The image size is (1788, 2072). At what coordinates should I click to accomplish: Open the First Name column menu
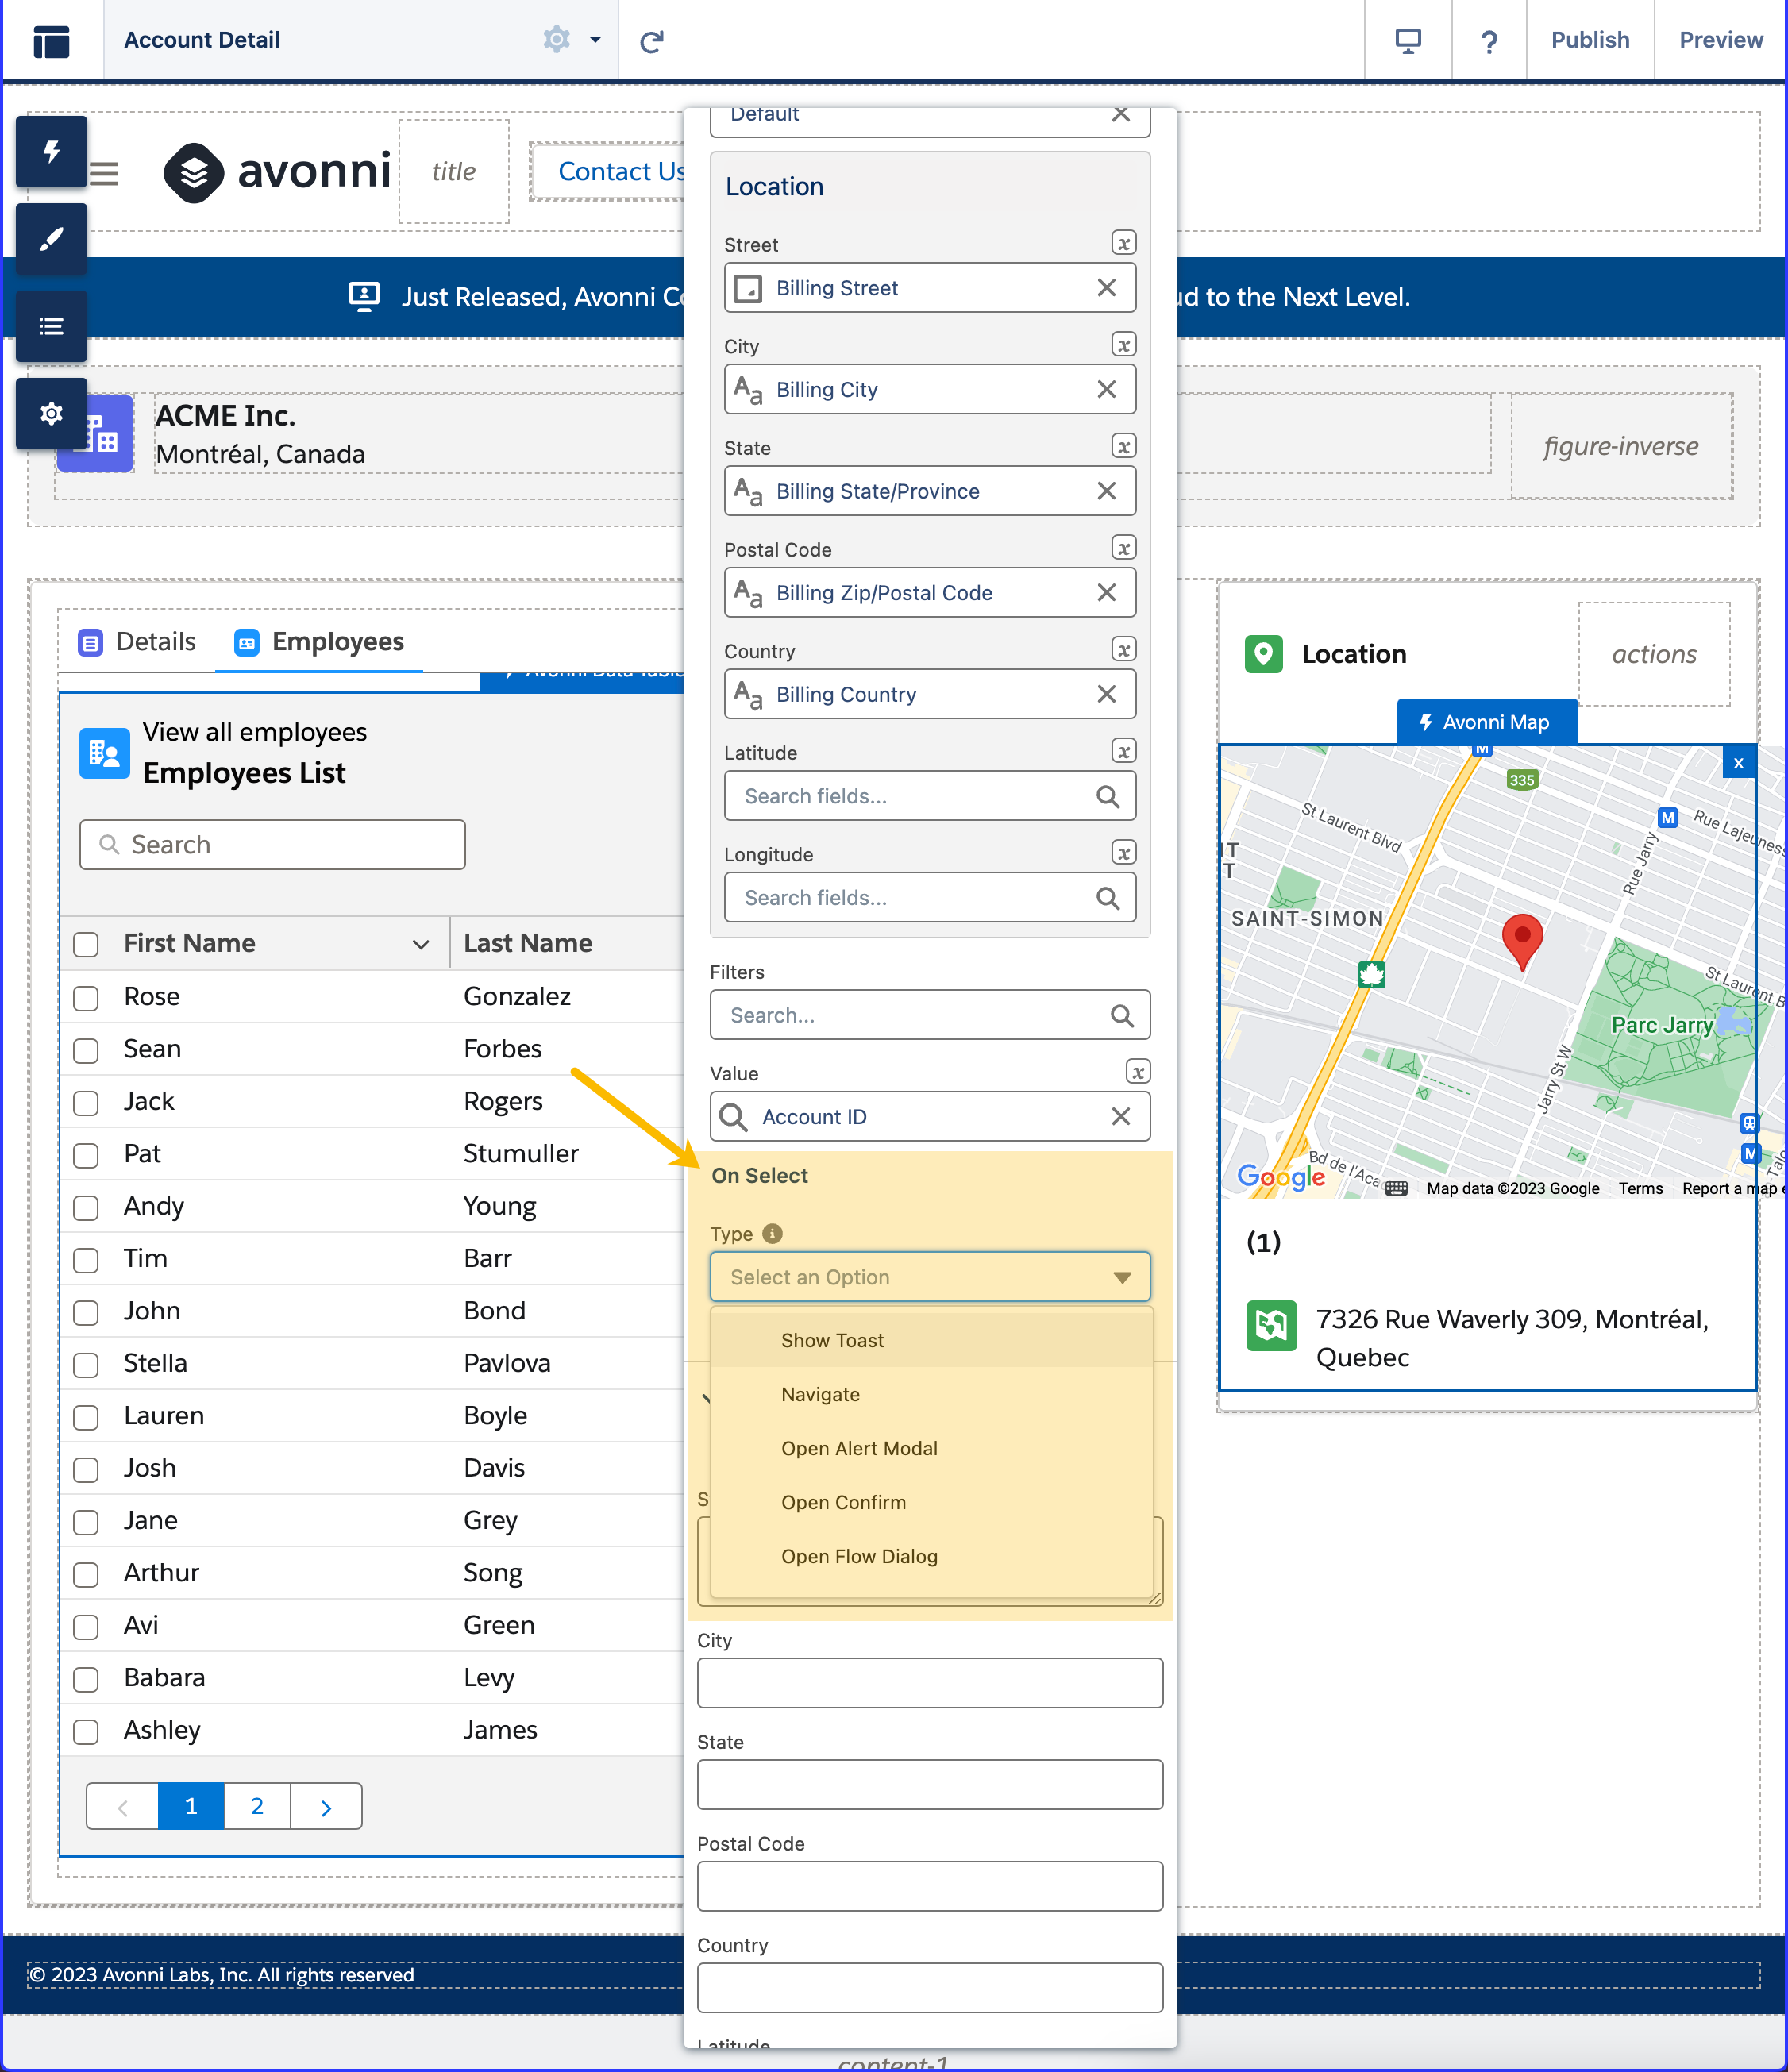421,944
